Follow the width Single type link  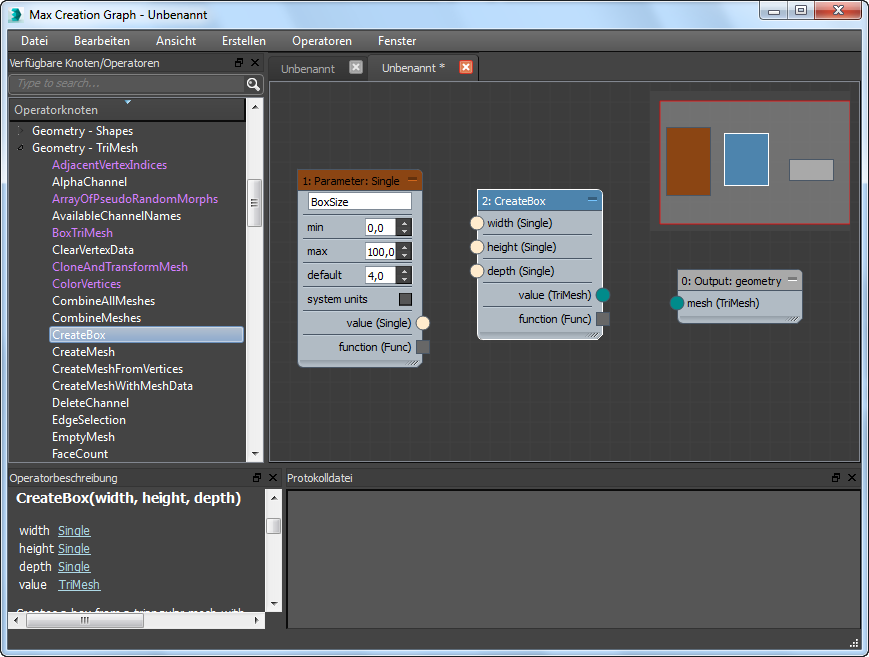point(74,531)
